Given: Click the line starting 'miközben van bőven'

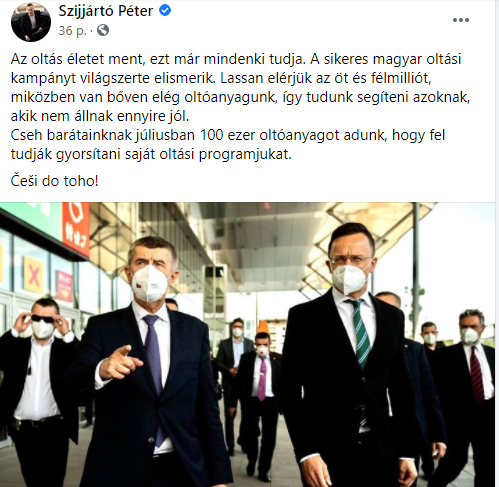Looking at the screenshot, I should (240, 97).
